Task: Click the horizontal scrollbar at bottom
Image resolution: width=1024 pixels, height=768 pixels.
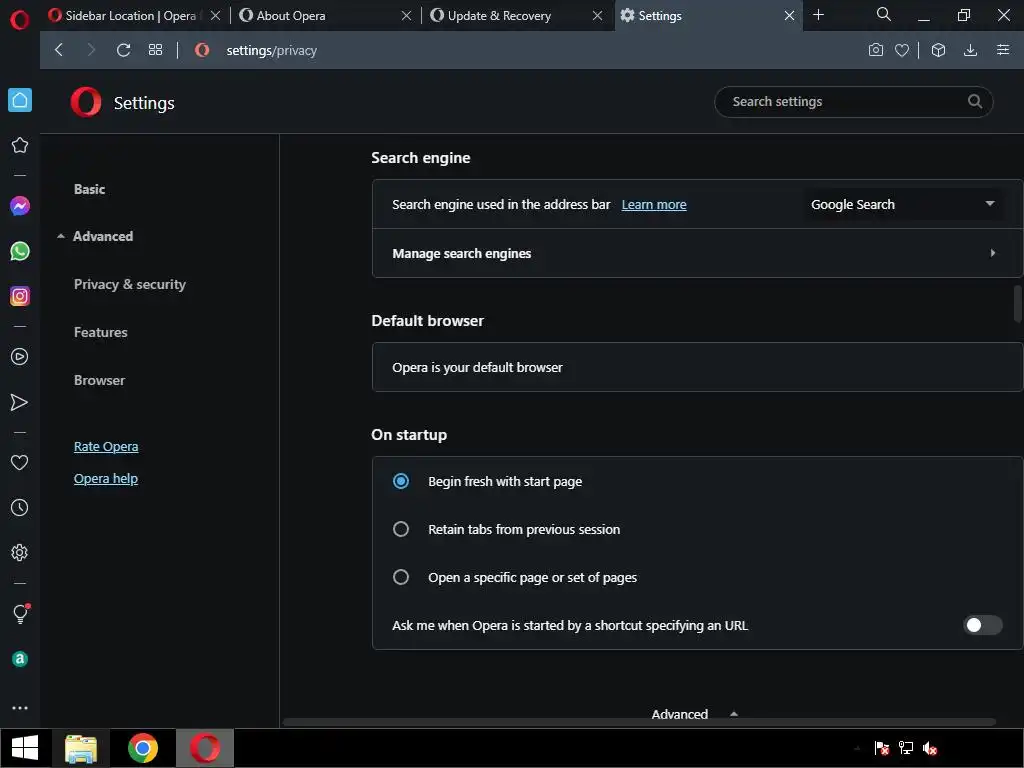Action: point(639,722)
